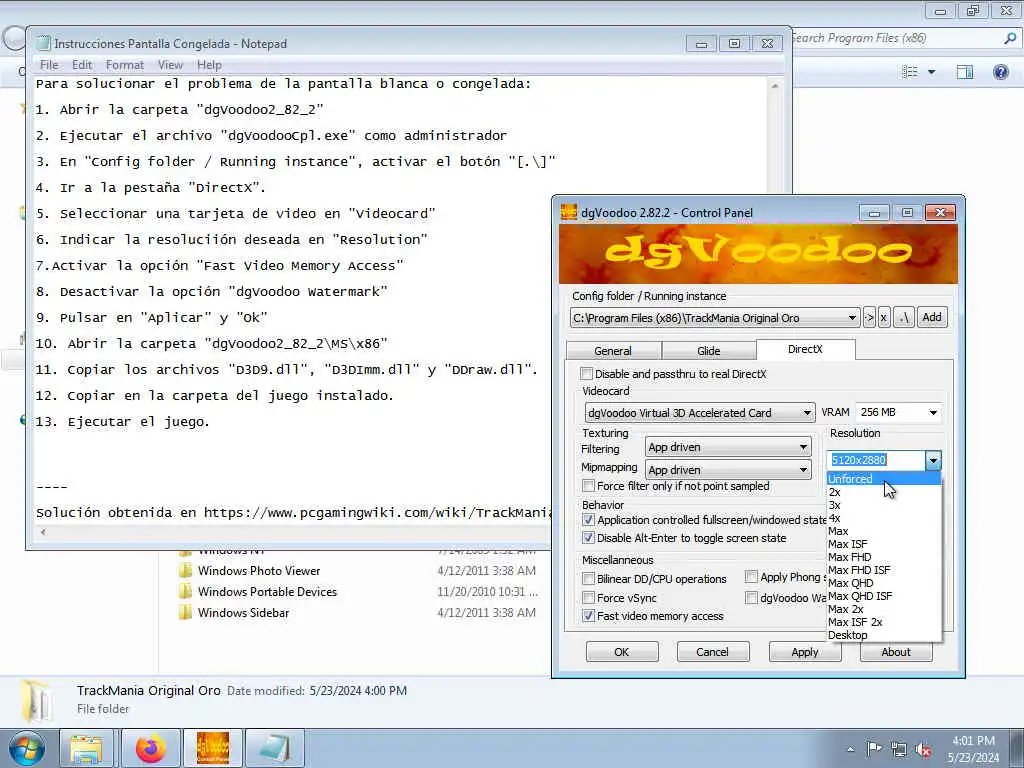The image size is (1024, 768).
Task: Click the Explorer help icon
Action: tap(1000, 71)
